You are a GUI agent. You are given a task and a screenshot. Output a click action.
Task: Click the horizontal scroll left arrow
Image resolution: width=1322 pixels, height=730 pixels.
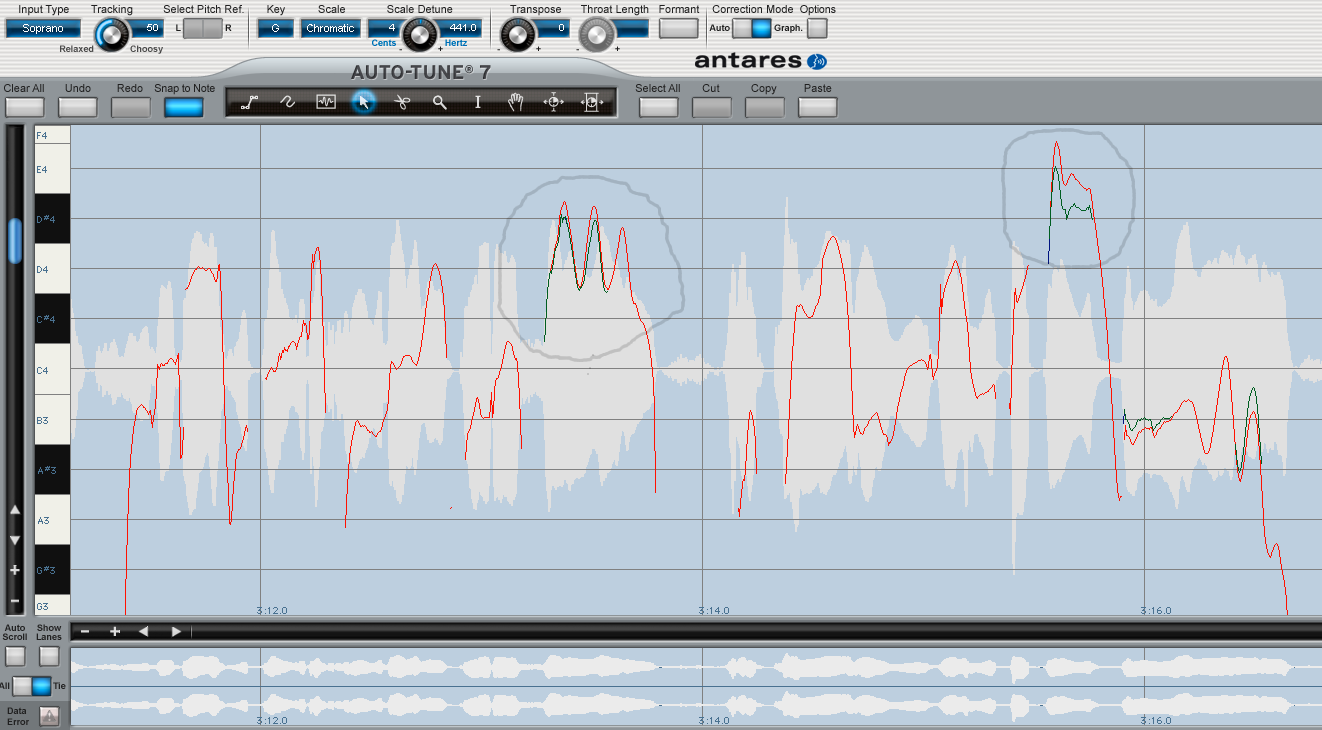click(x=144, y=631)
